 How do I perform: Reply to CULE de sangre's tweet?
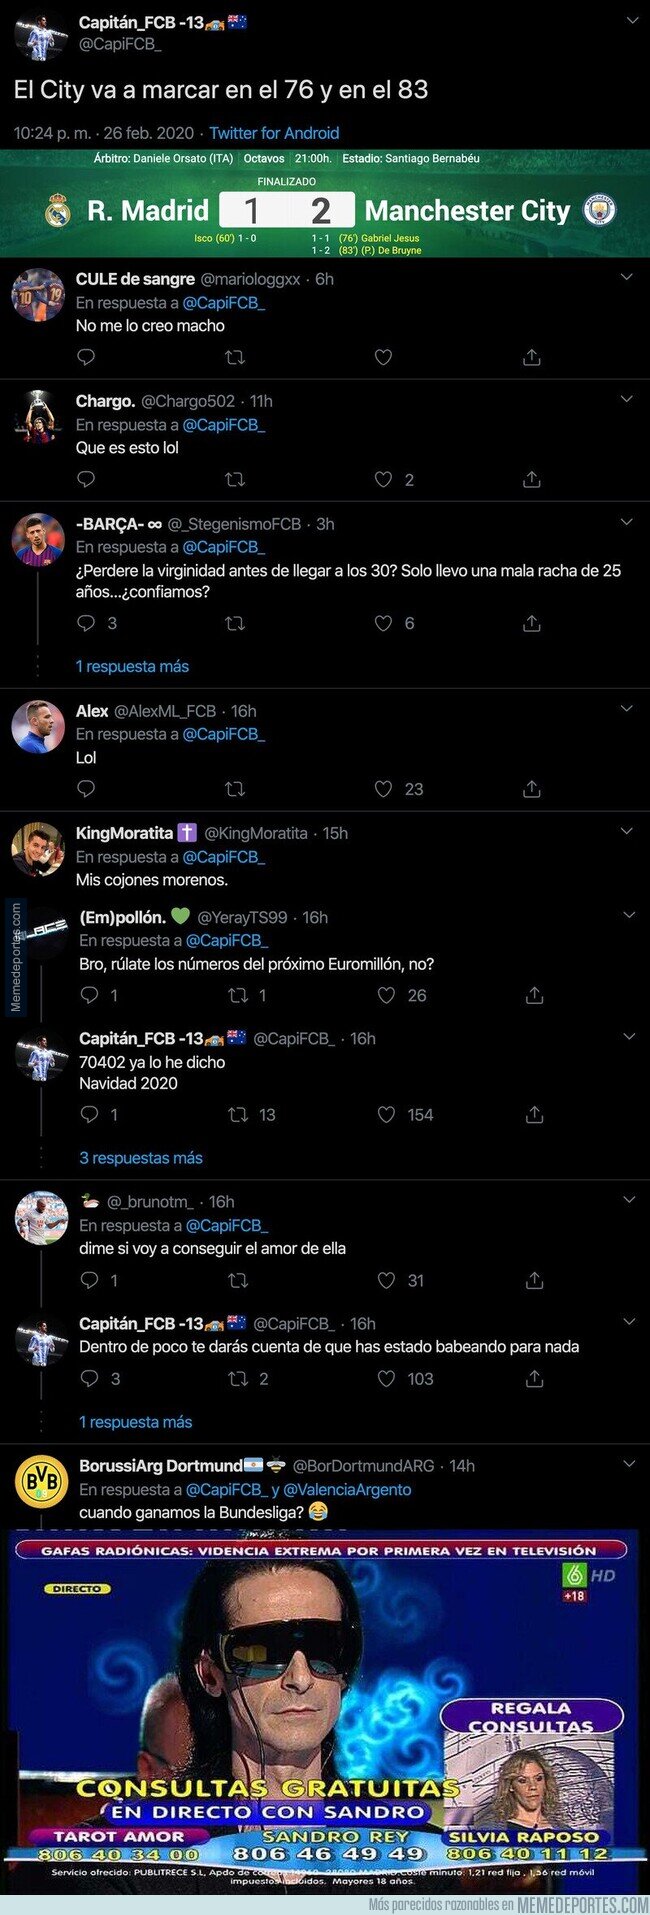(86, 357)
